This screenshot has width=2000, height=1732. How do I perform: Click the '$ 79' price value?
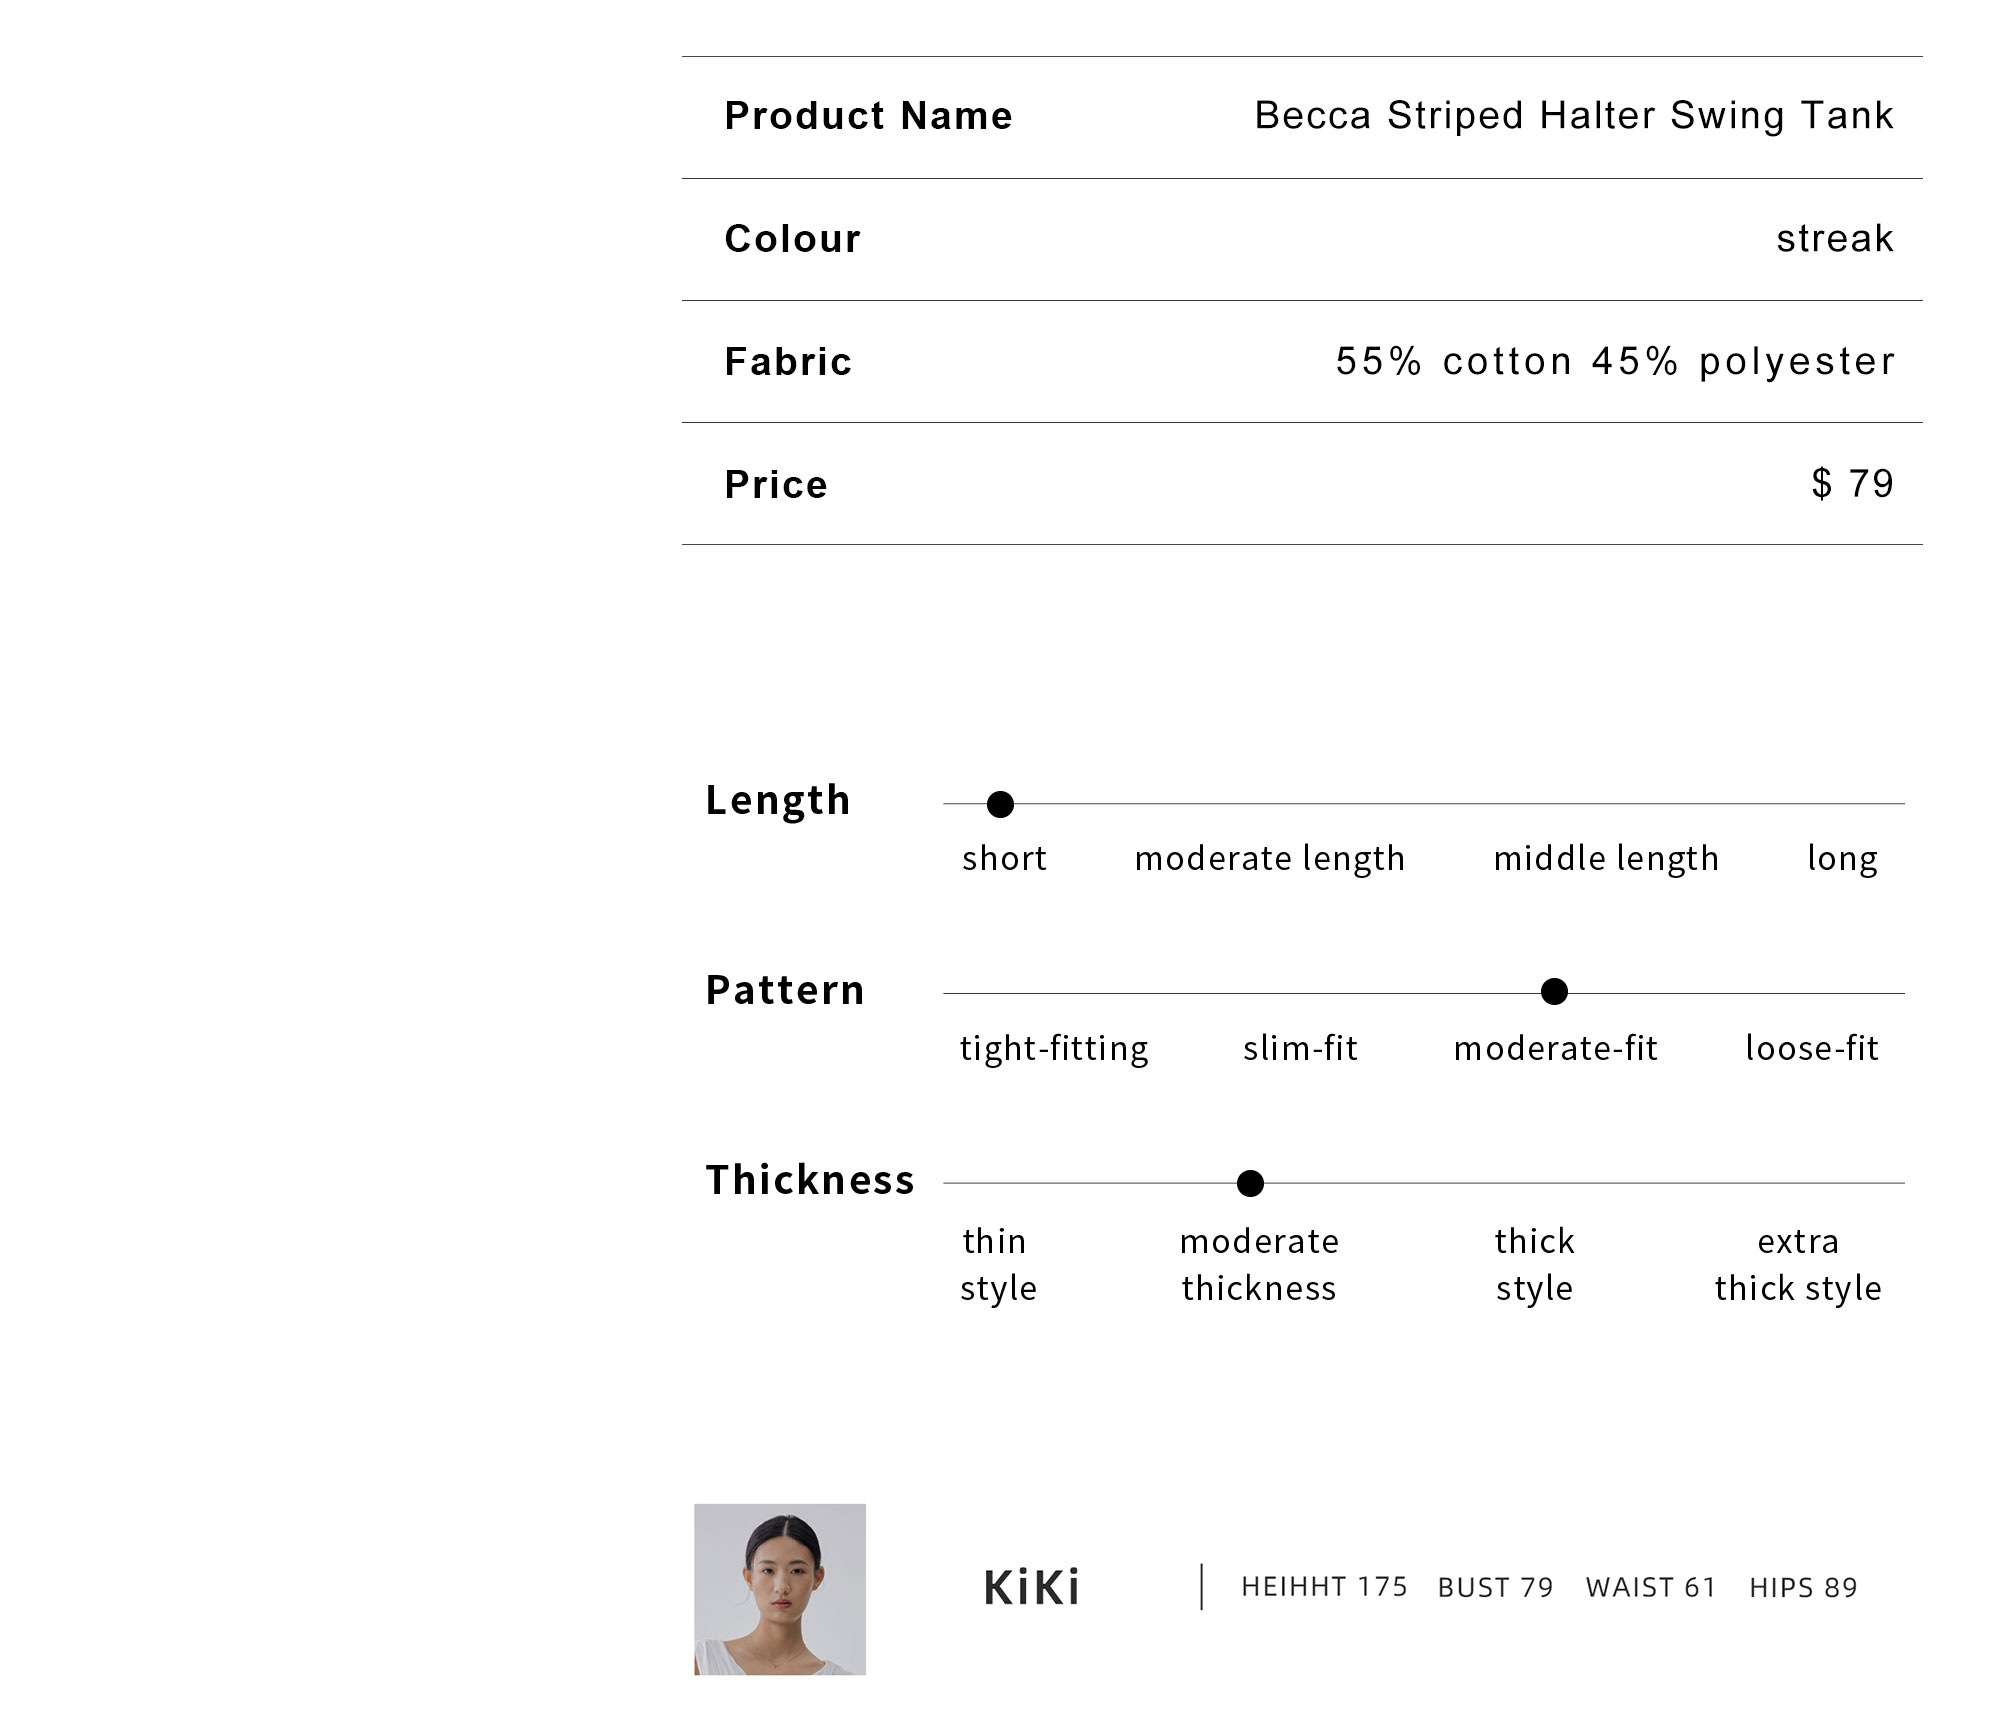(x=1853, y=484)
